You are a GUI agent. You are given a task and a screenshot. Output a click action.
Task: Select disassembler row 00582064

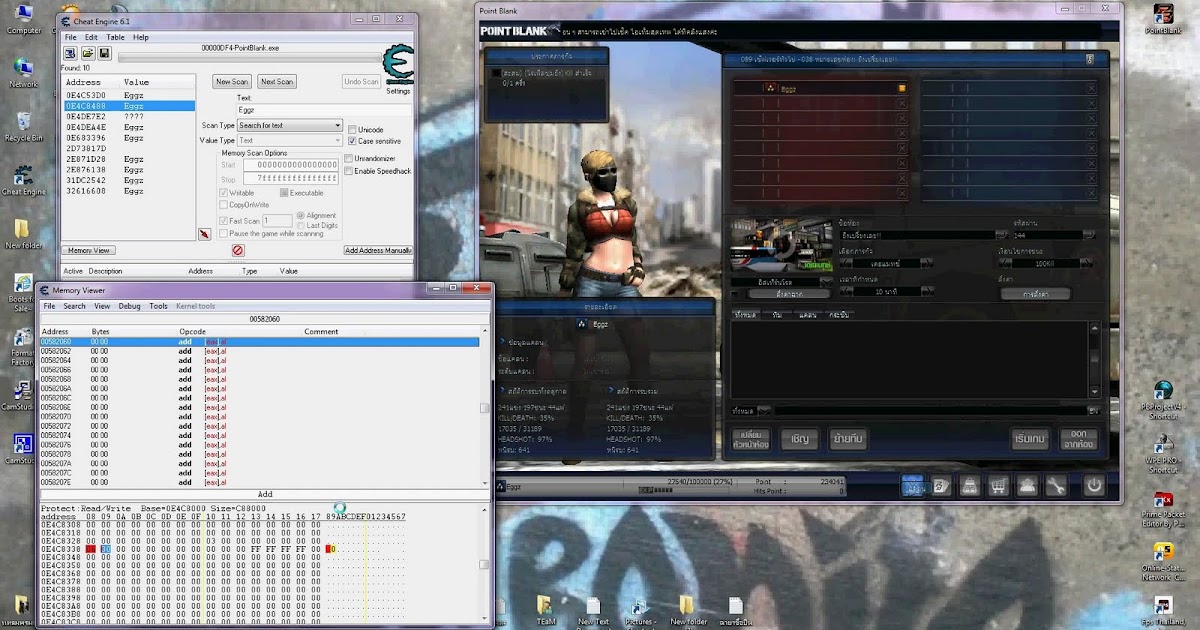click(260, 360)
